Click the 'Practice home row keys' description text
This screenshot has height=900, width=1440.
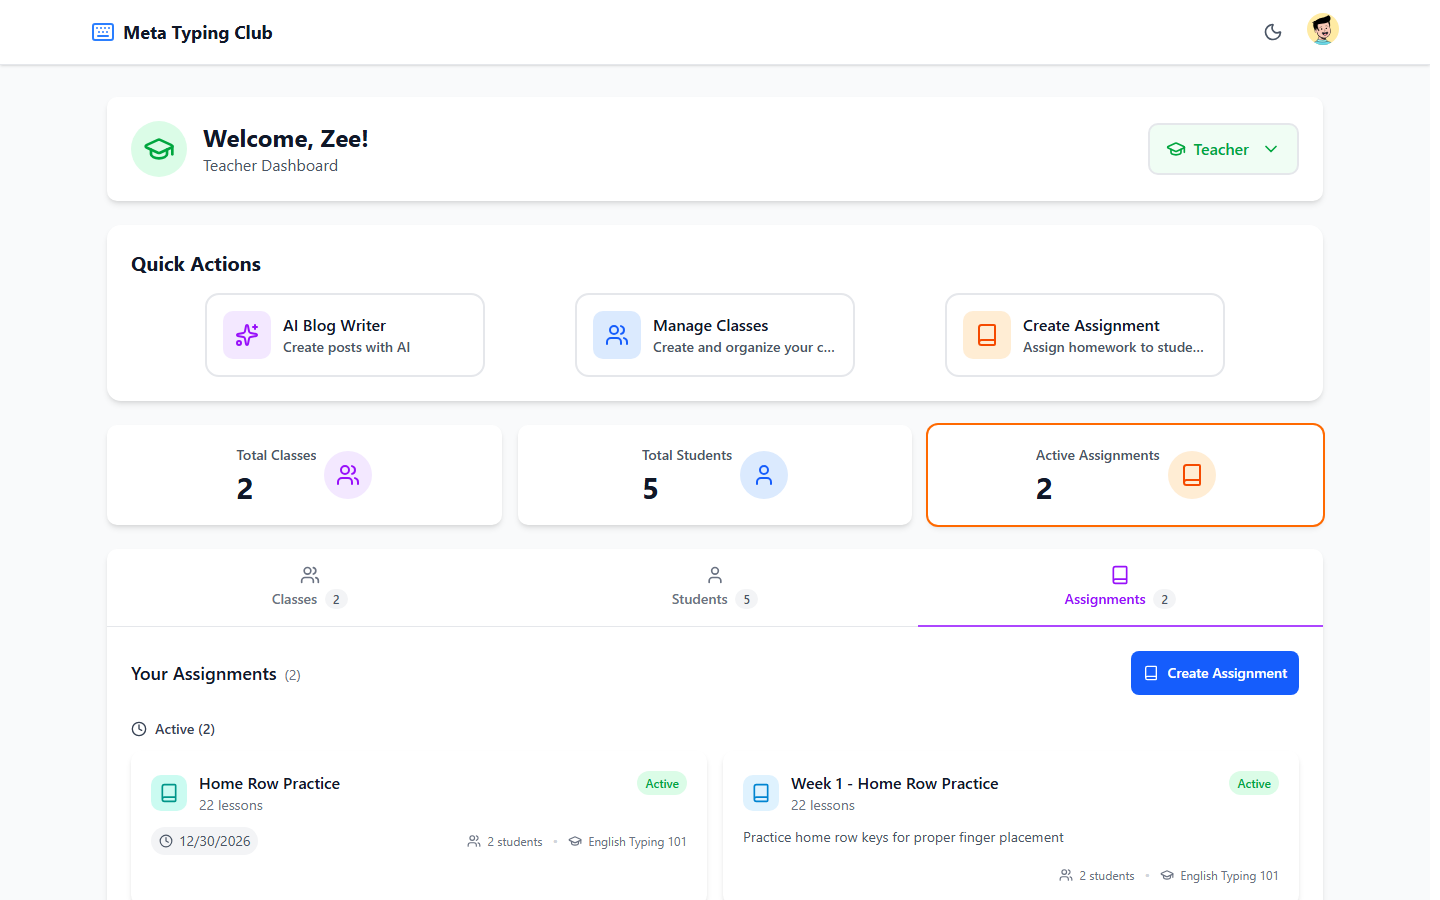tap(903, 837)
